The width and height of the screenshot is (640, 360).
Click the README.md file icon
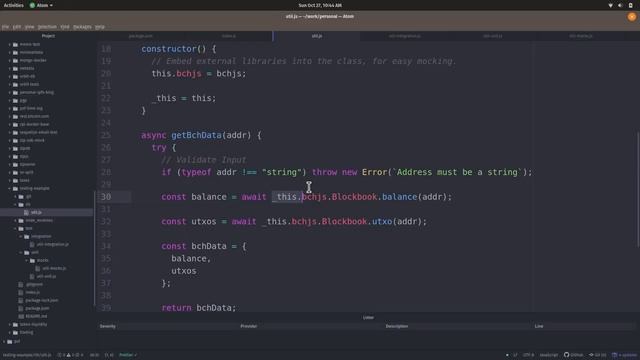pos(21,316)
